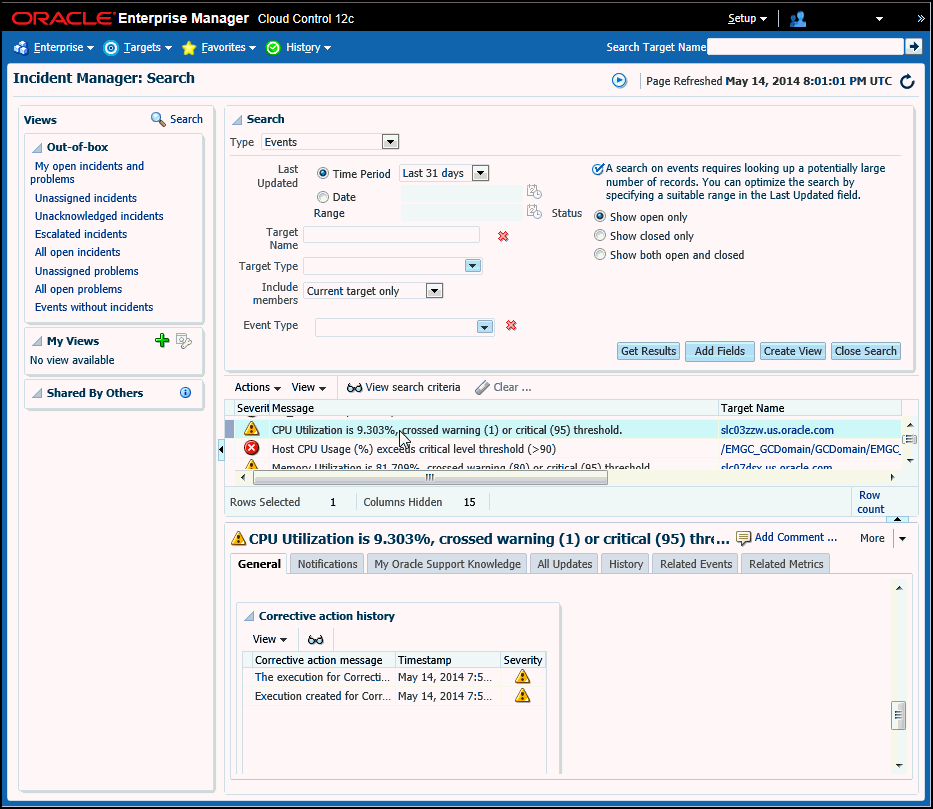Collapse the Out-of-box section
933x809 pixels.
point(37,148)
